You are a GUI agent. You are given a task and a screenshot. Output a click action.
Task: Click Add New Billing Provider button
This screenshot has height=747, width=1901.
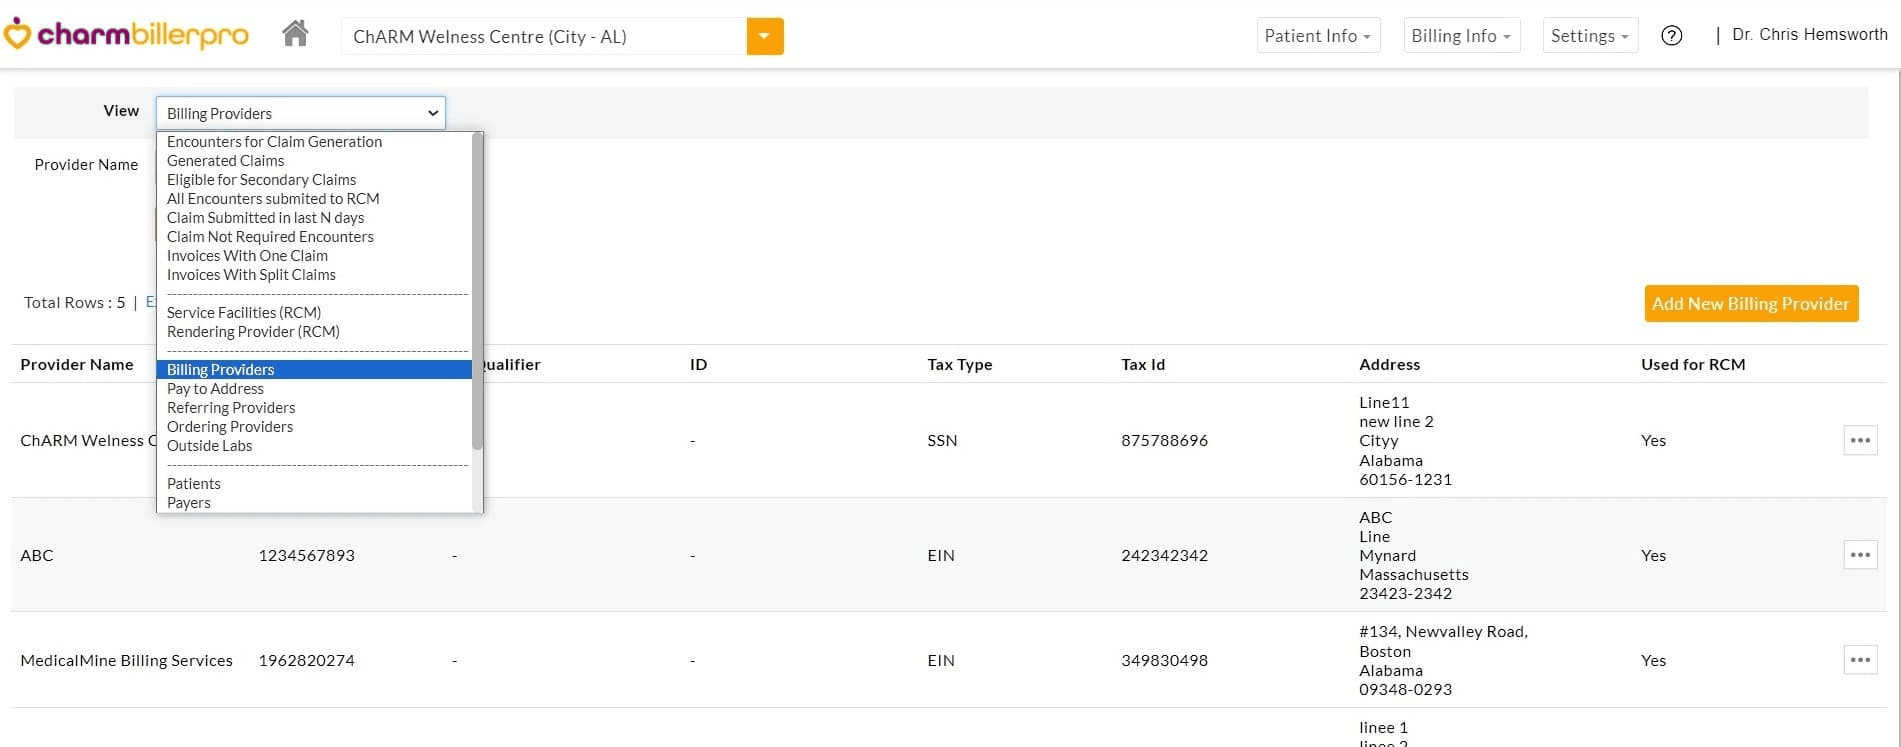point(1751,304)
